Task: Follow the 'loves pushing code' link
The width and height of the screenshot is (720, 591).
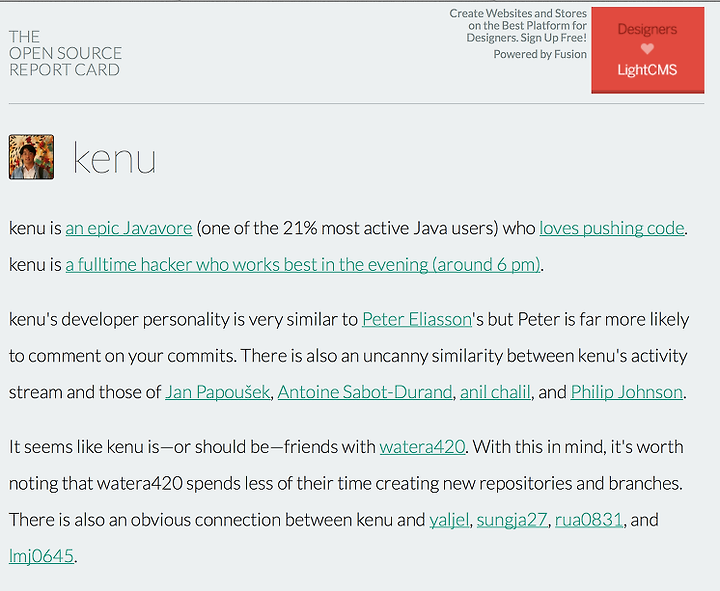Action: [612, 228]
